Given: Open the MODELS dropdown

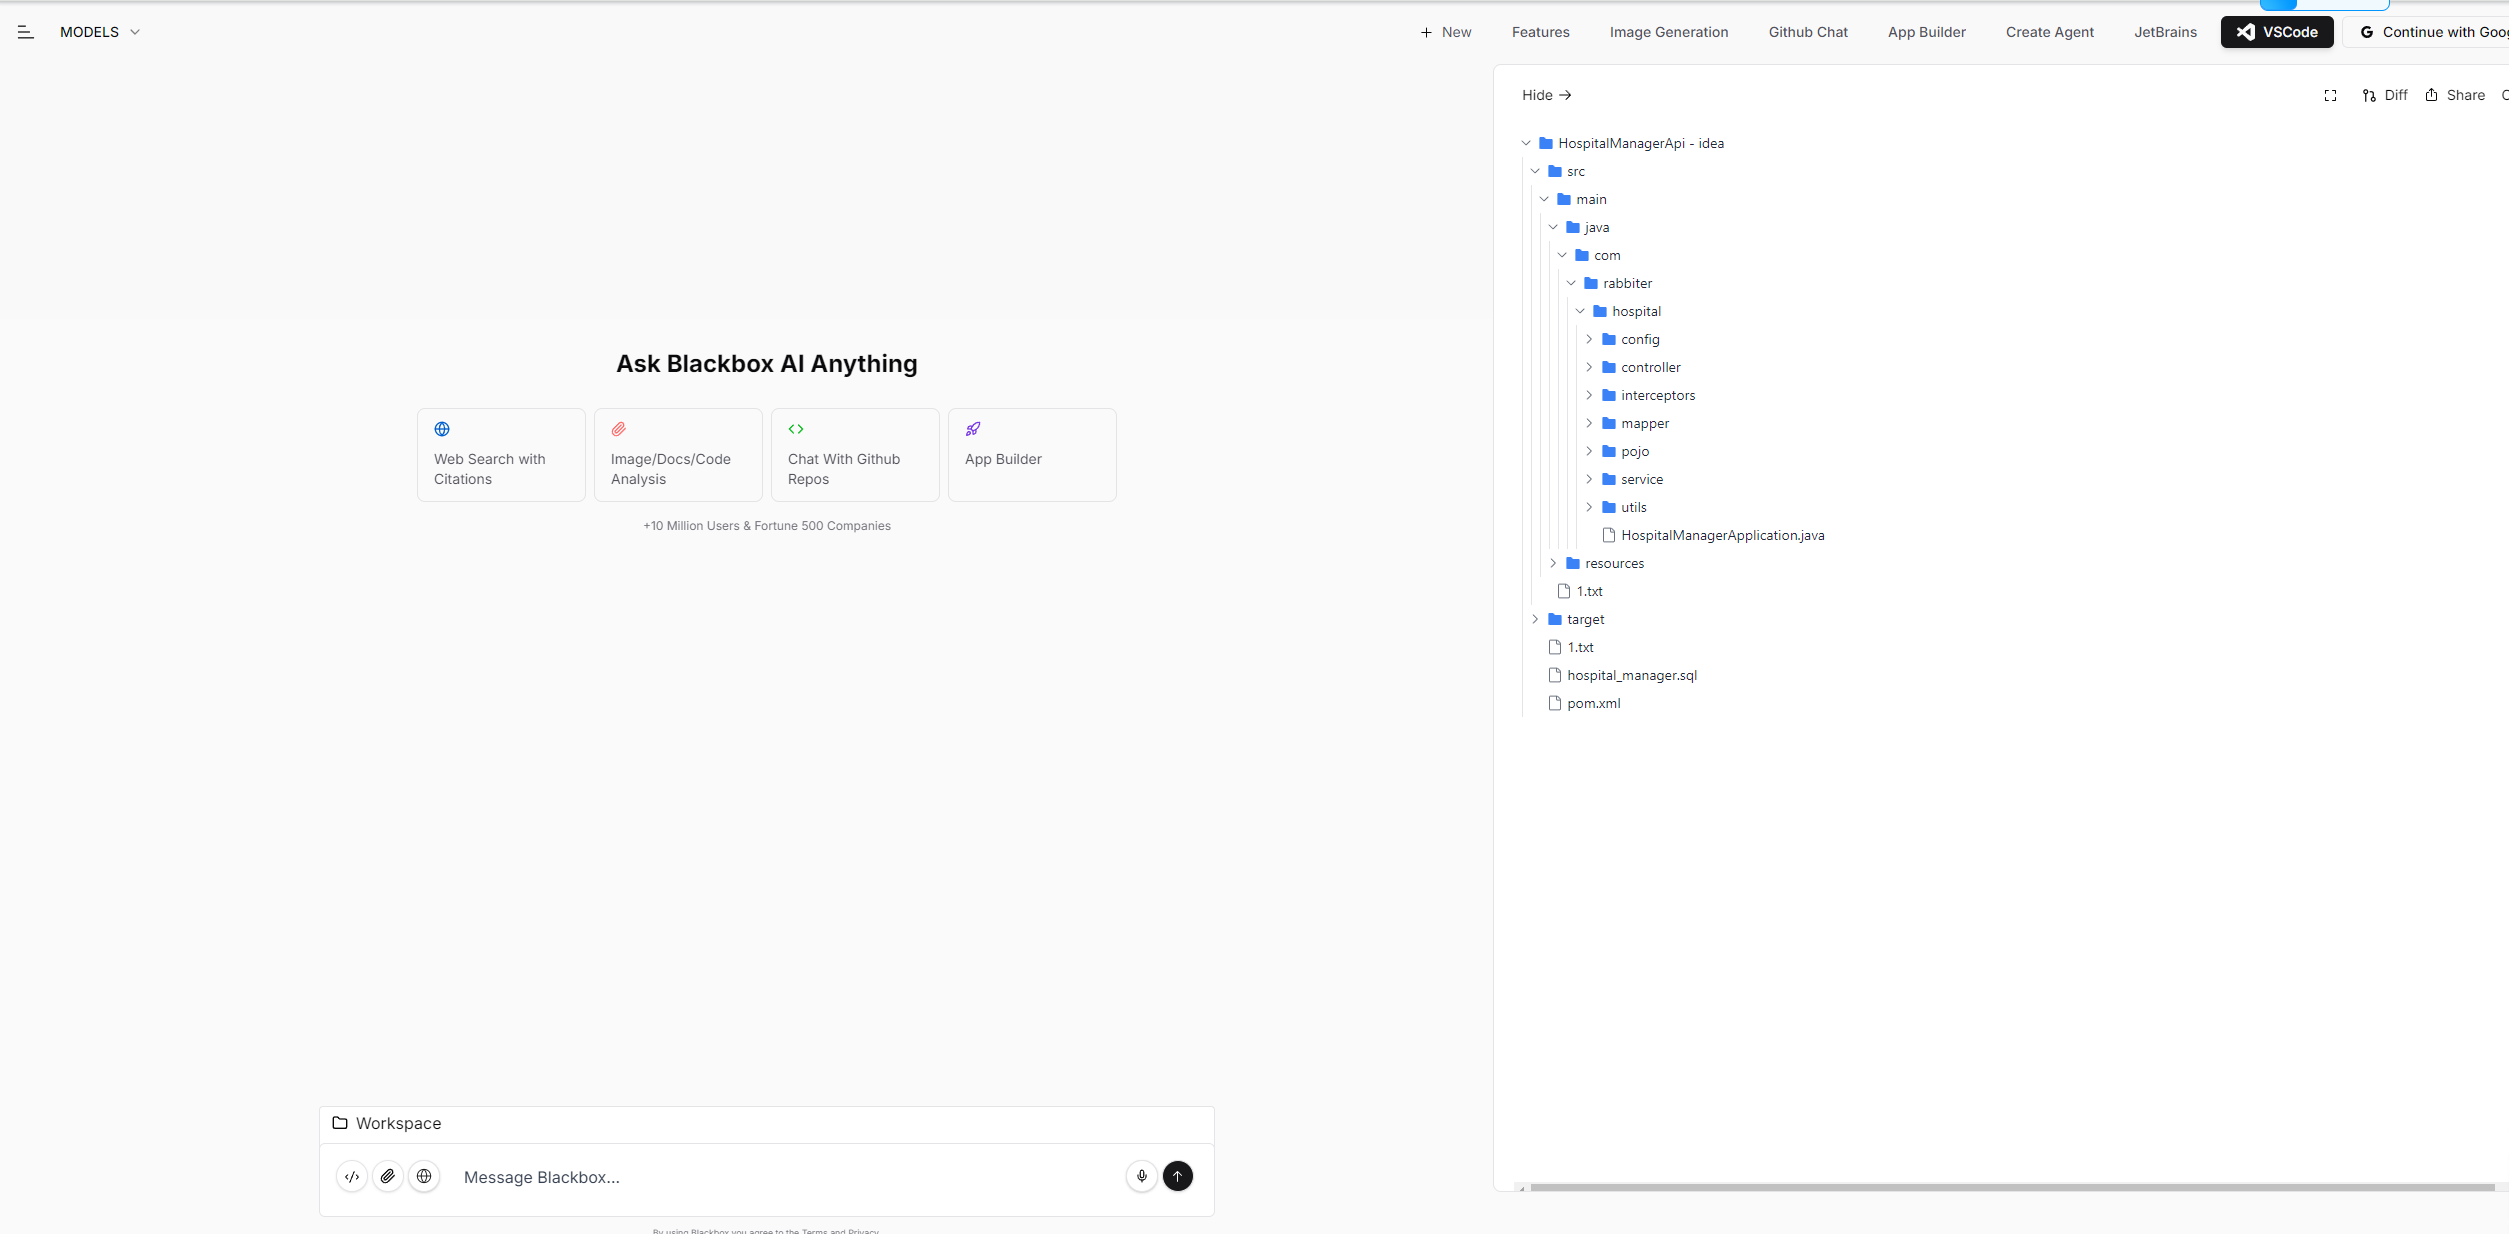Looking at the screenshot, I should pos(99,32).
